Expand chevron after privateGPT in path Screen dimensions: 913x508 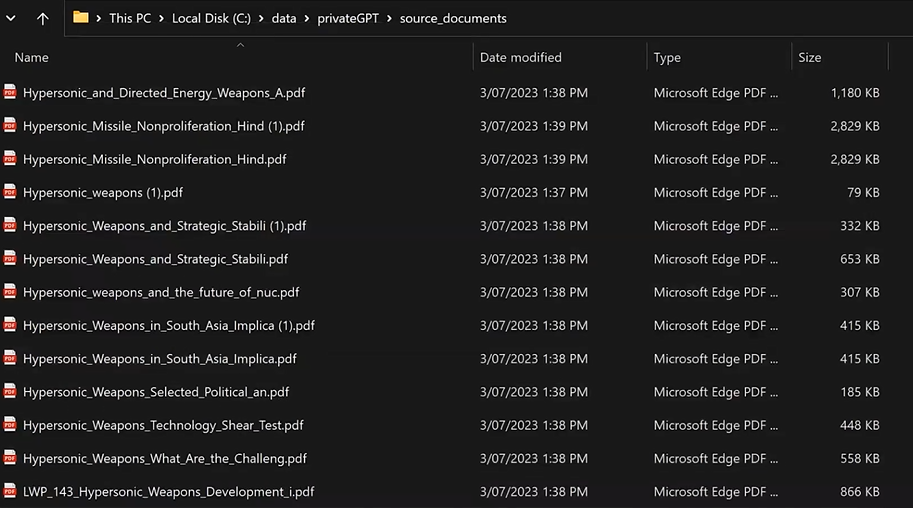click(389, 19)
